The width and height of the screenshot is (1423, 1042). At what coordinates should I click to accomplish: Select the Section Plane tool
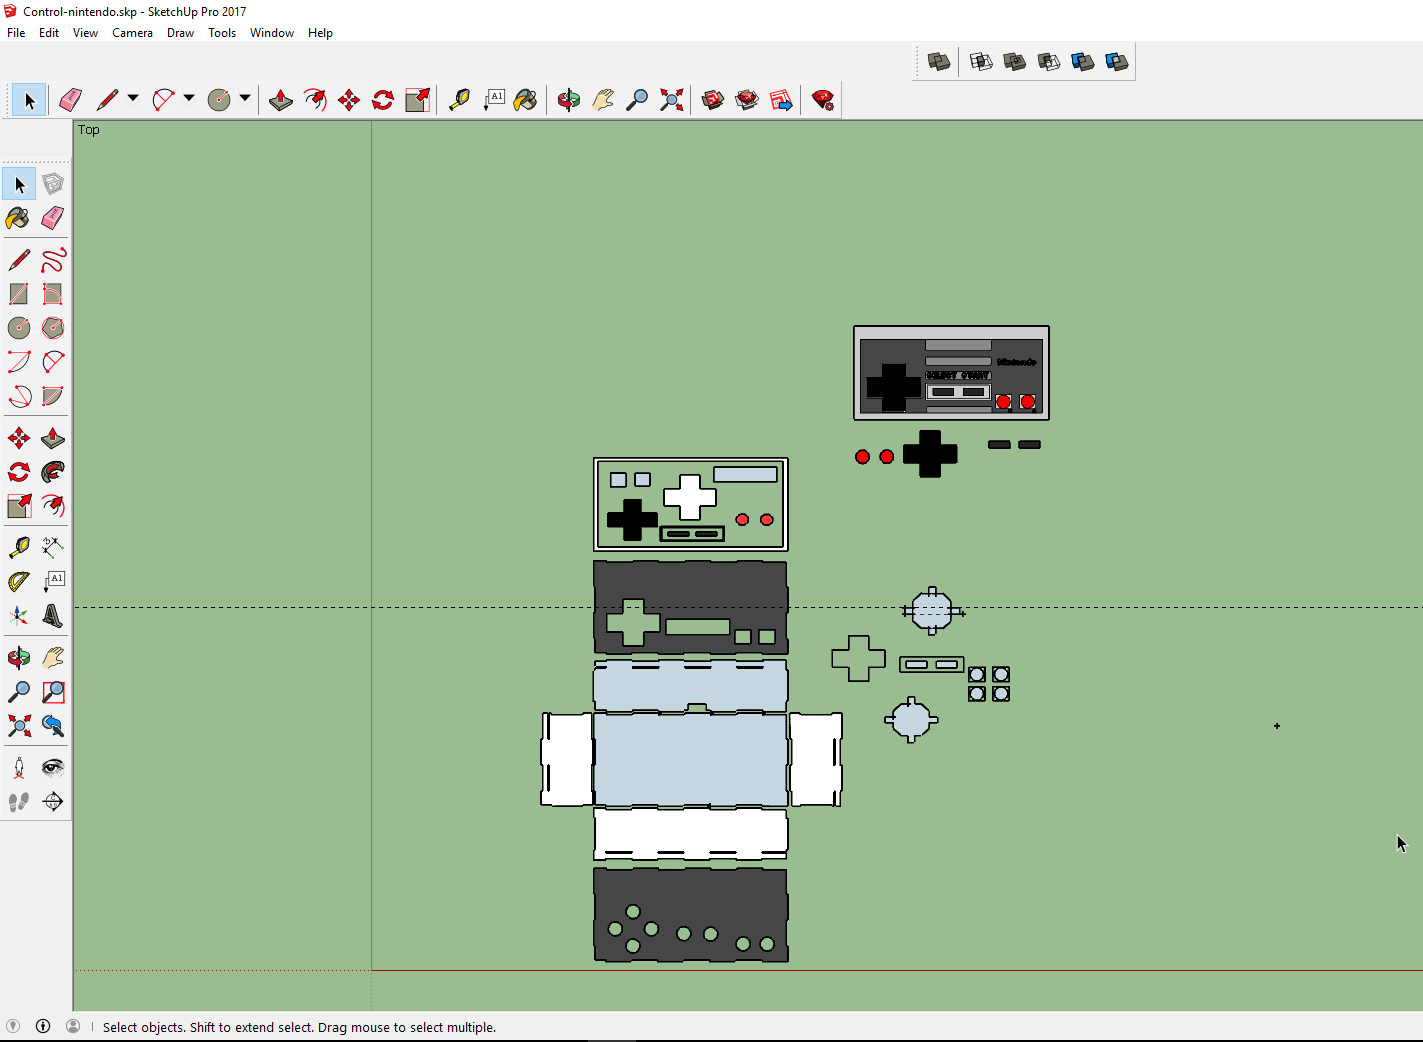(53, 802)
